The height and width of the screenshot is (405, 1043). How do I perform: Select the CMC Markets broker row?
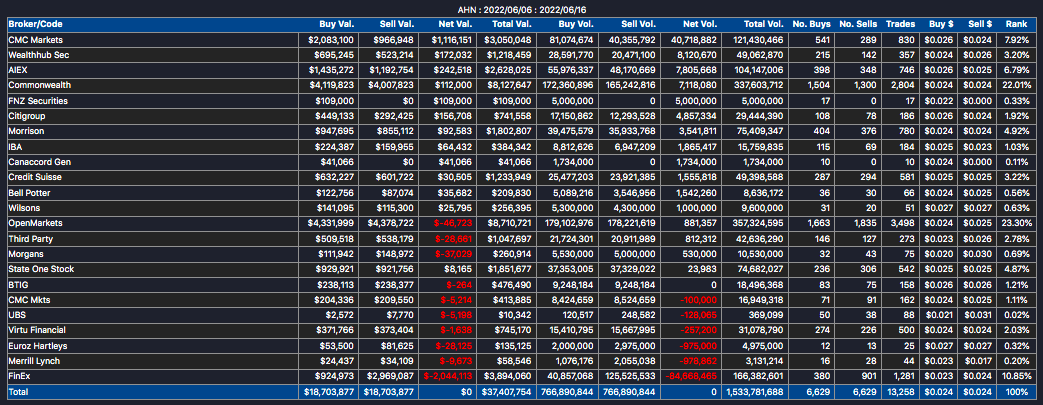pyautogui.click(x=522, y=40)
